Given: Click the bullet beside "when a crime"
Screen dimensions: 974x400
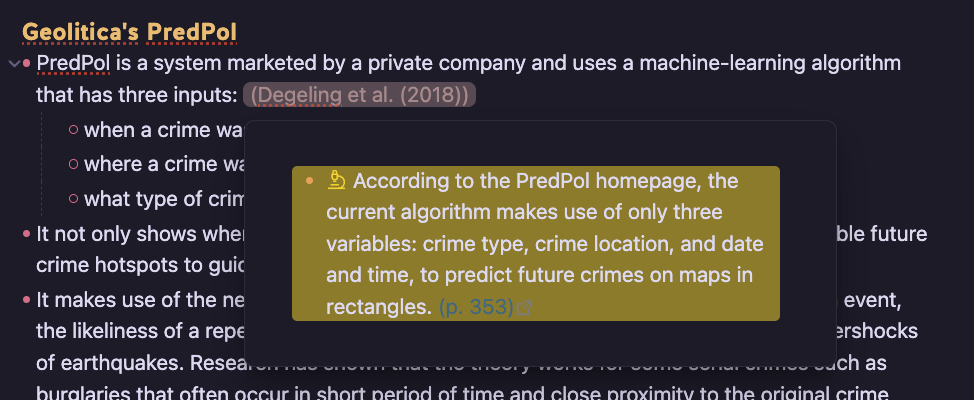Looking at the screenshot, I should [73, 130].
